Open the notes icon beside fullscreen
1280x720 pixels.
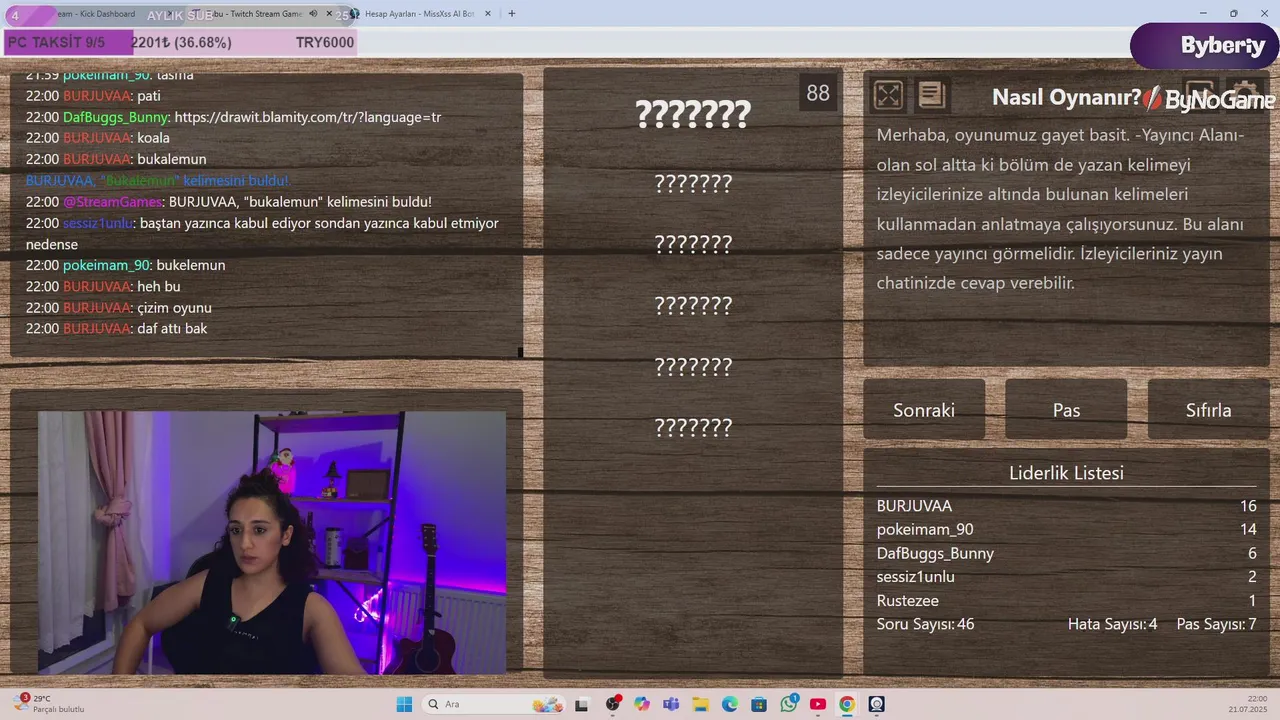(x=931, y=95)
